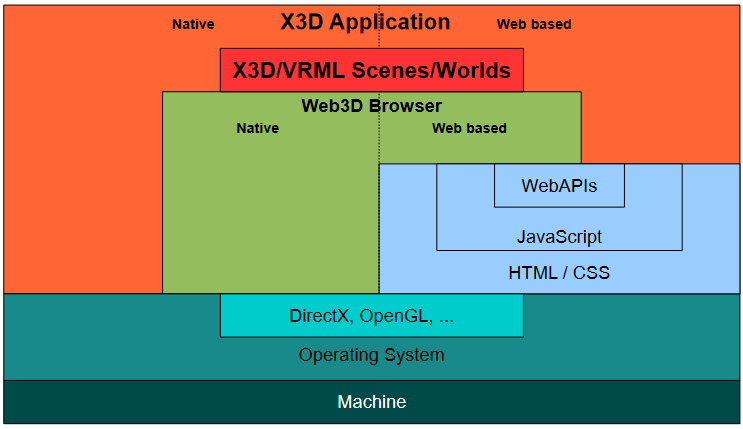Click the dark Machine layer label
Image resolution: width=743 pixels, height=429 pixels.
tap(371, 402)
